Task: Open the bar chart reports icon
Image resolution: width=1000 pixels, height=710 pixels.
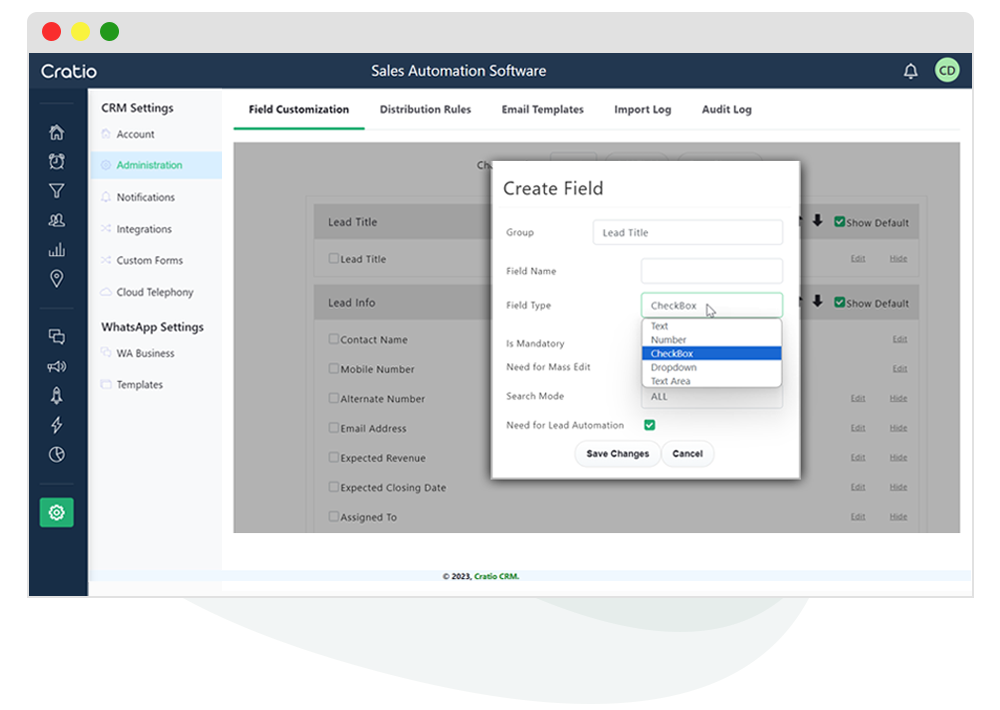Action: (57, 250)
